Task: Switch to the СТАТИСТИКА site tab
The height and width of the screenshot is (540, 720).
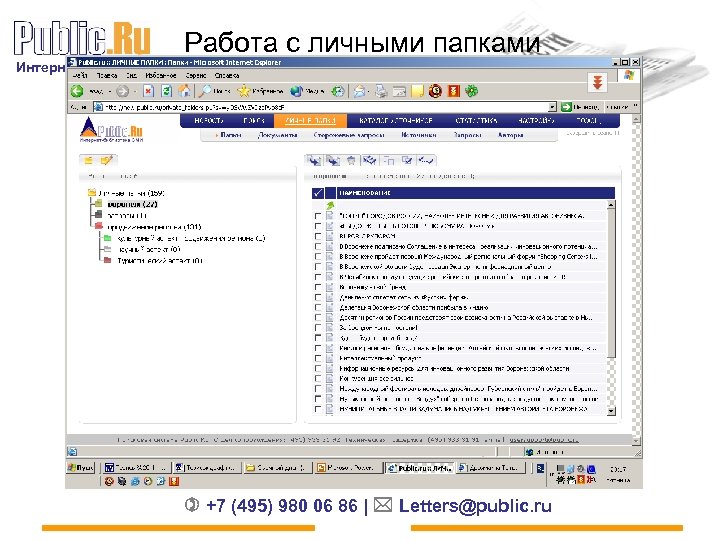Action: coord(476,121)
